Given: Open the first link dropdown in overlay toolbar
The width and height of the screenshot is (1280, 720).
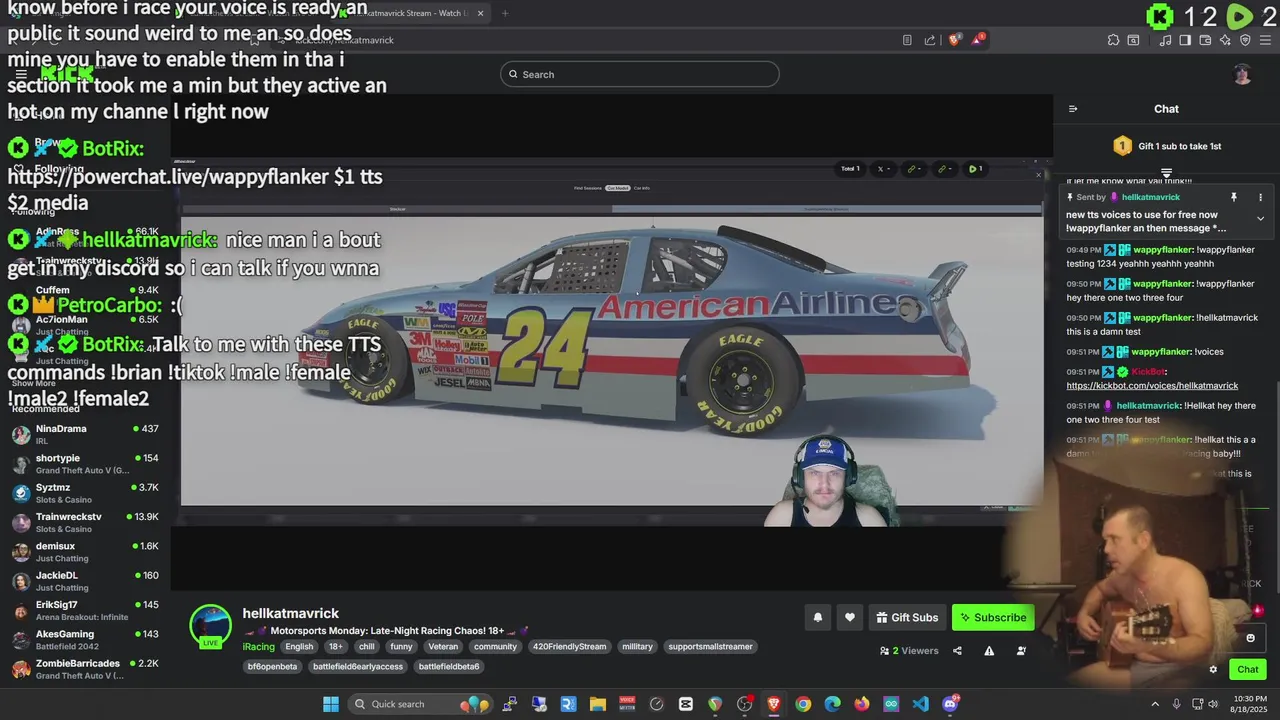Looking at the screenshot, I should click(914, 169).
